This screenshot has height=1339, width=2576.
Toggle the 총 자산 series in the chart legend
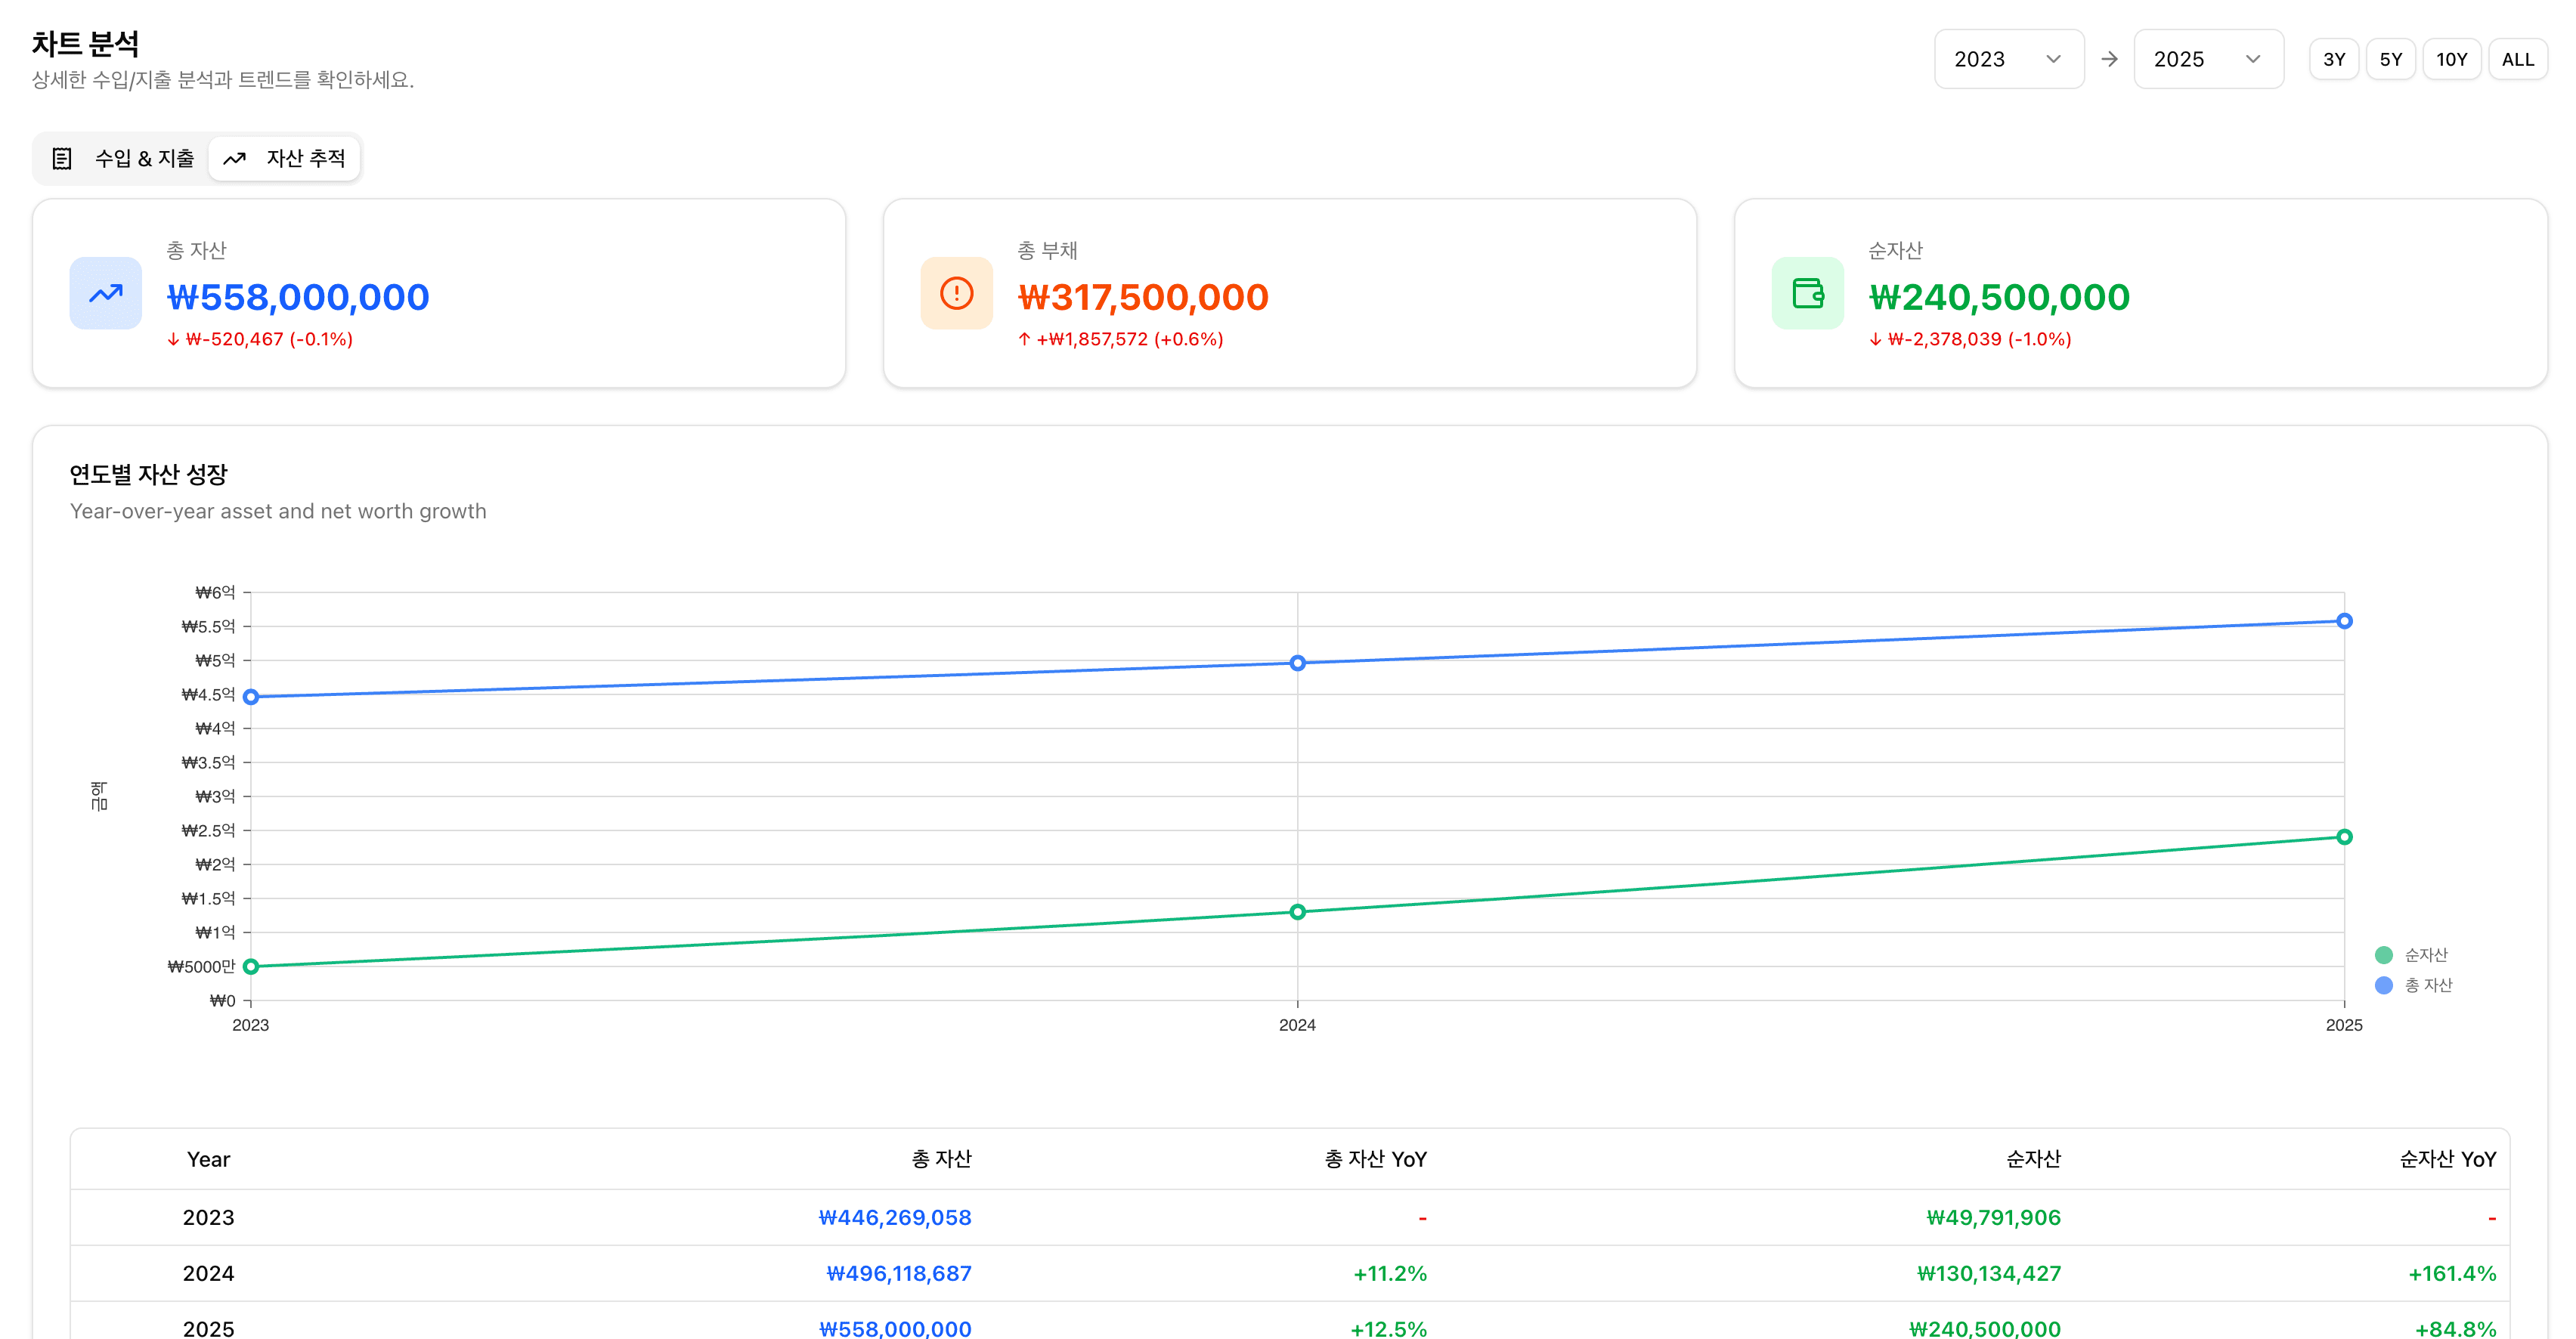pos(2427,985)
